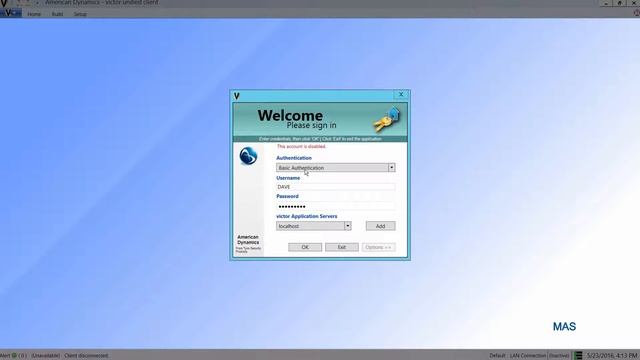Click the V icon in the dialog title bar
This screenshot has height=360, width=640.
(237, 96)
